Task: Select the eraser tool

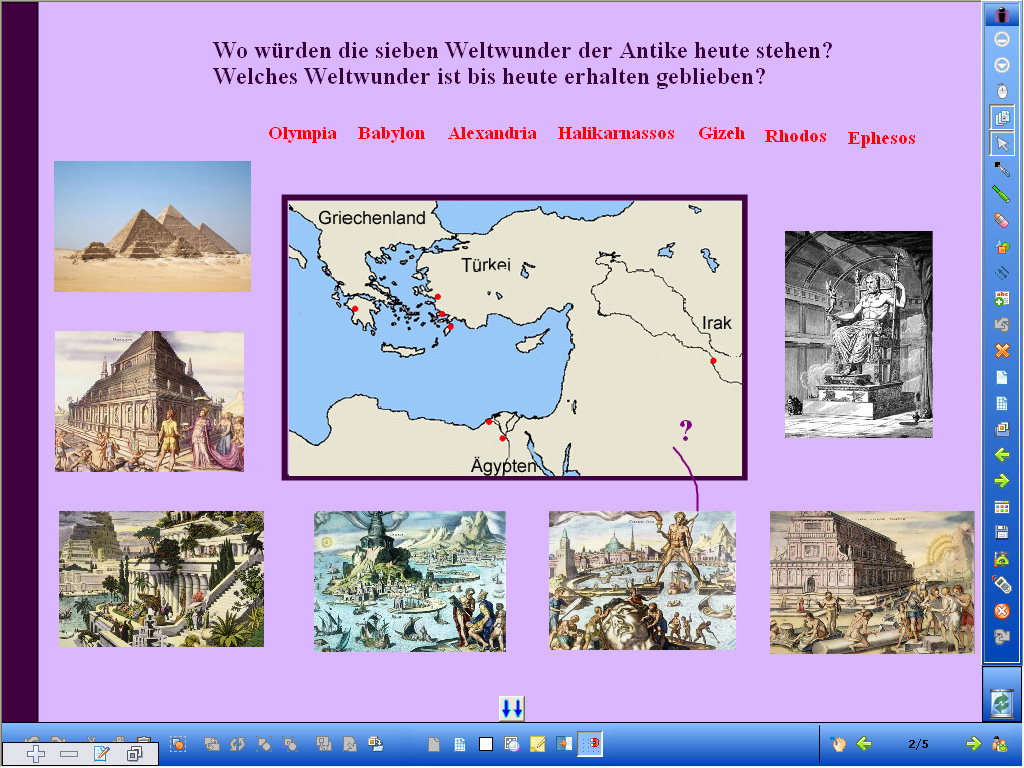Action: [x=1002, y=221]
